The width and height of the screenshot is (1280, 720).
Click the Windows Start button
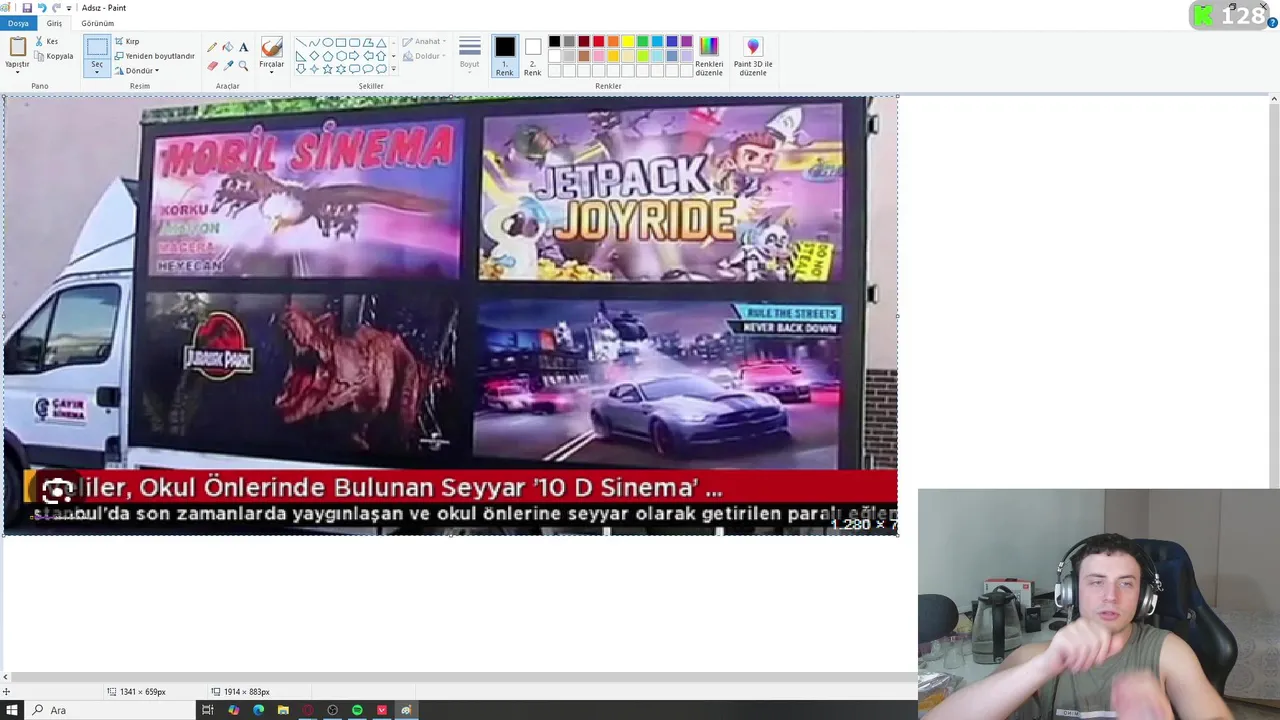pyautogui.click(x=11, y=710)
